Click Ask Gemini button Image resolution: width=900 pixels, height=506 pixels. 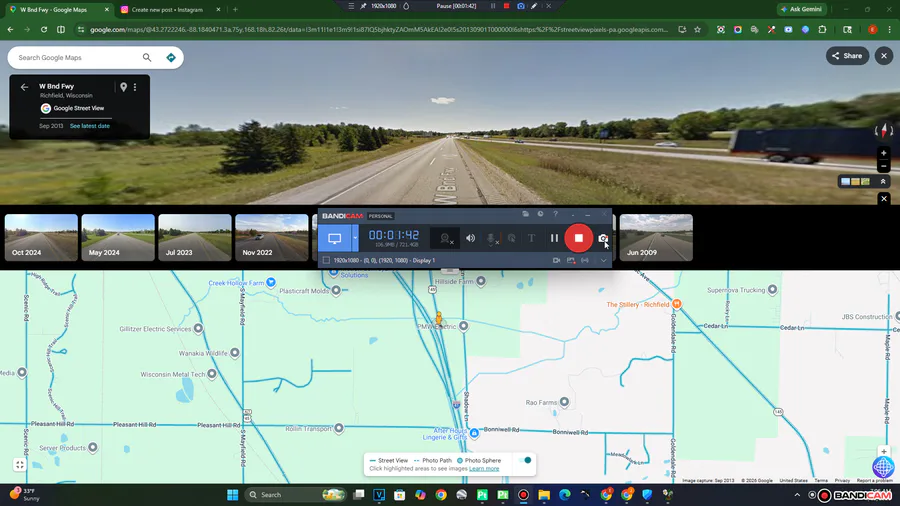(x=802, y=9)
